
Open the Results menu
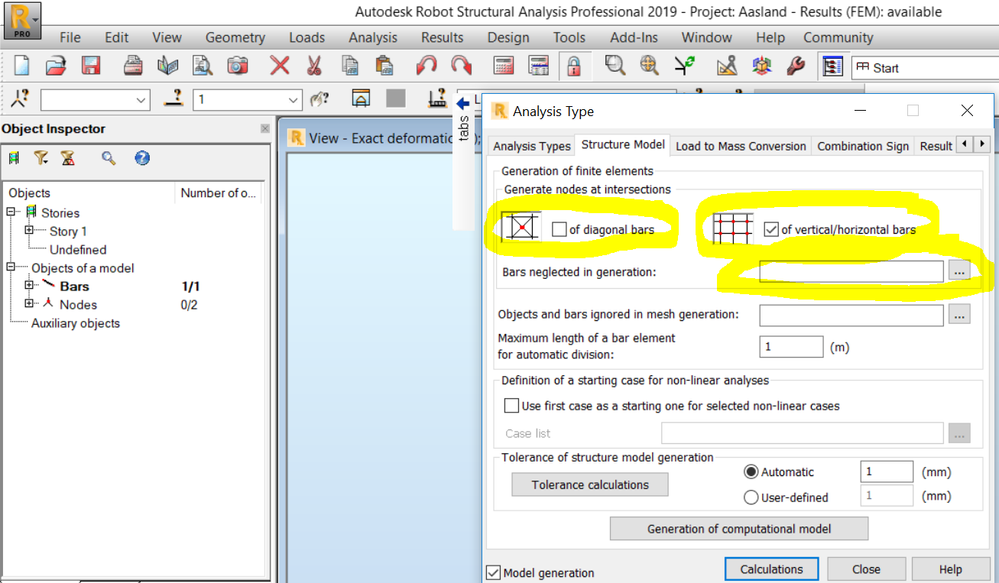[x=442, y=38]
